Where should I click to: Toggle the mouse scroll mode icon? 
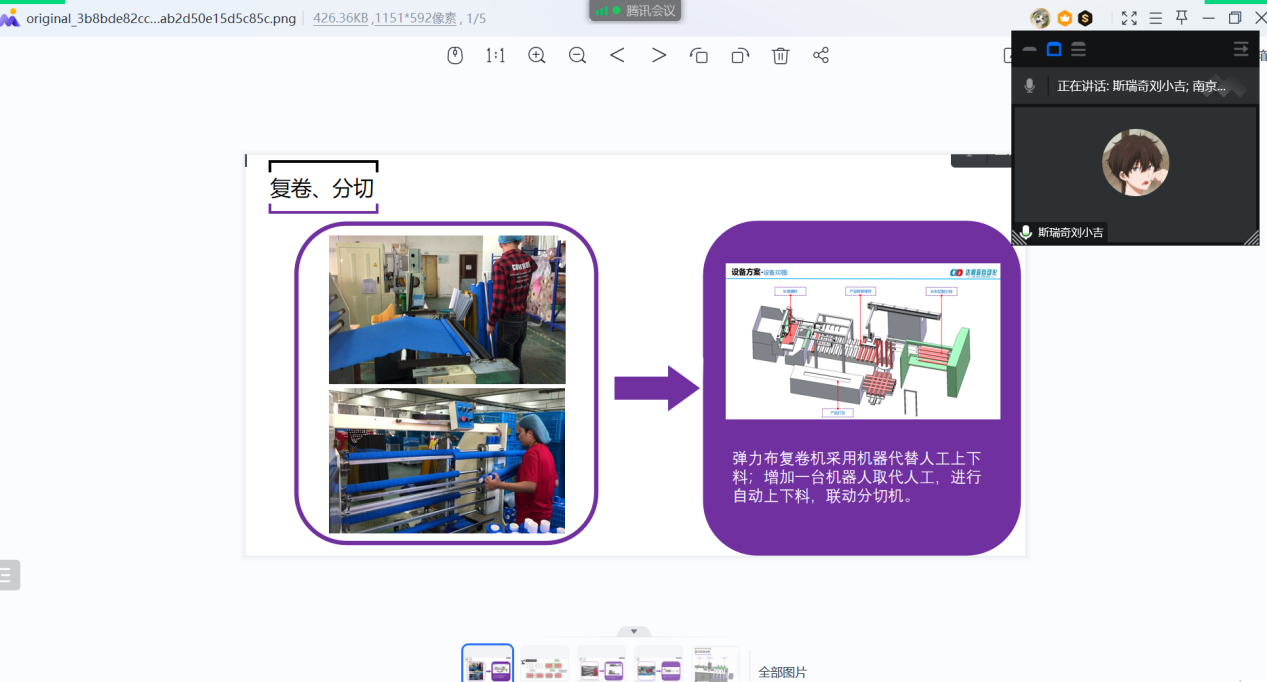pyautogui.click(x=455, y=56)
